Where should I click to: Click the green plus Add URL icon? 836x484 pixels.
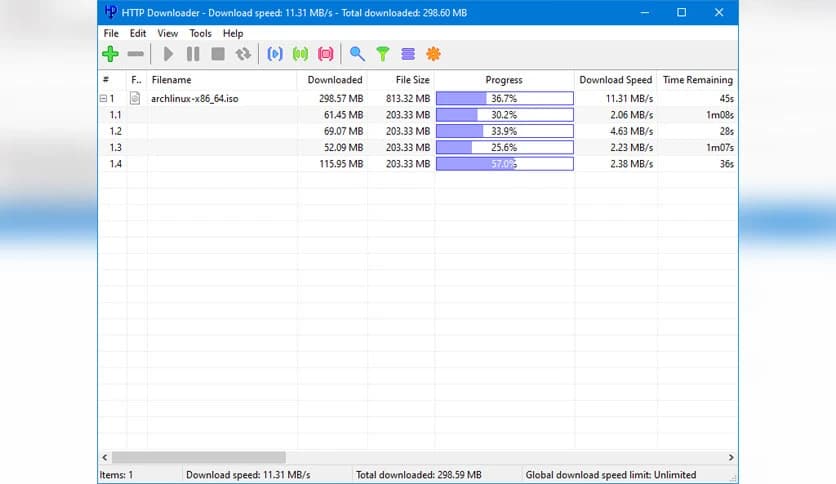tap(110, 54)
